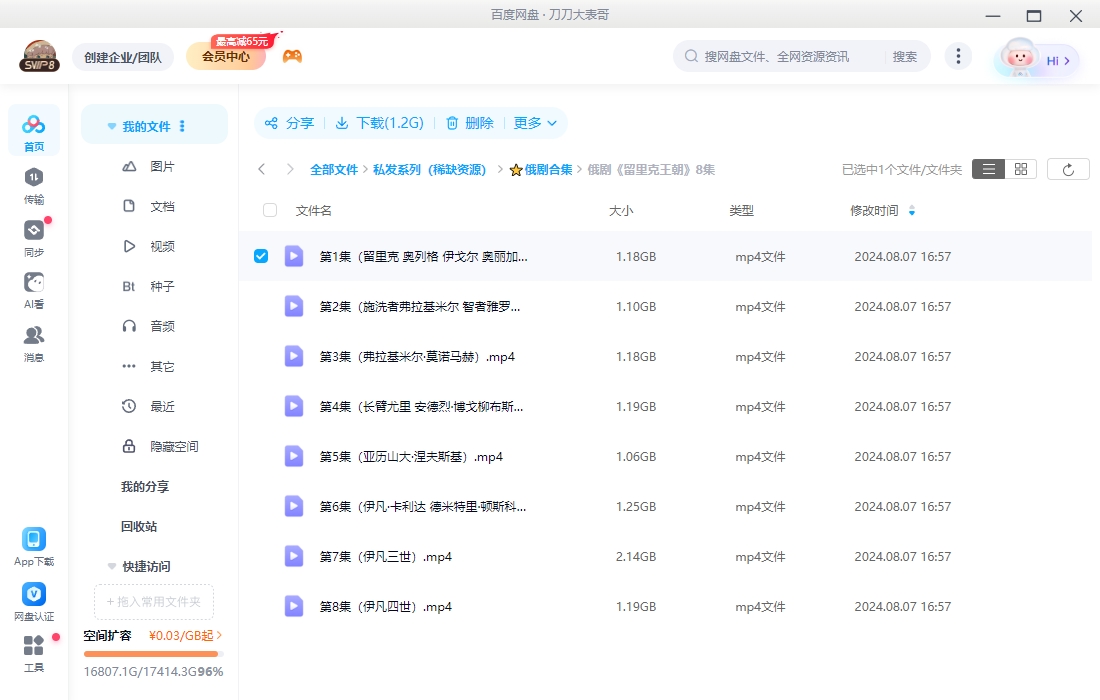This screenshot has width=1100, height=700.
Task: Collapse the 快捷访问 section
Action: pyautogui.click(x=111, y=566)
